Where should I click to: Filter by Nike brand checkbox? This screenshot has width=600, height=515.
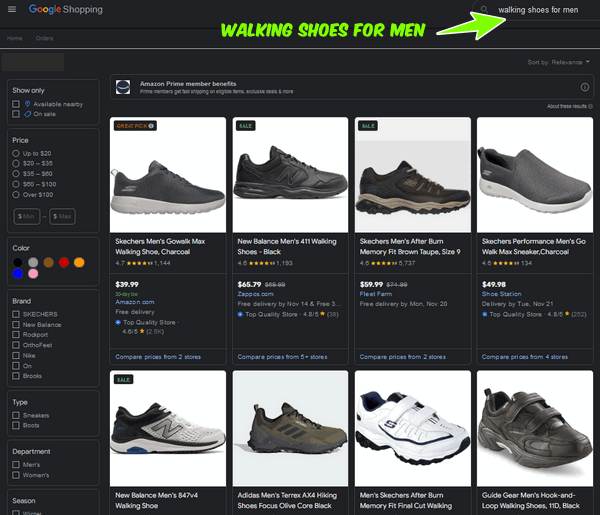[16, 355]
